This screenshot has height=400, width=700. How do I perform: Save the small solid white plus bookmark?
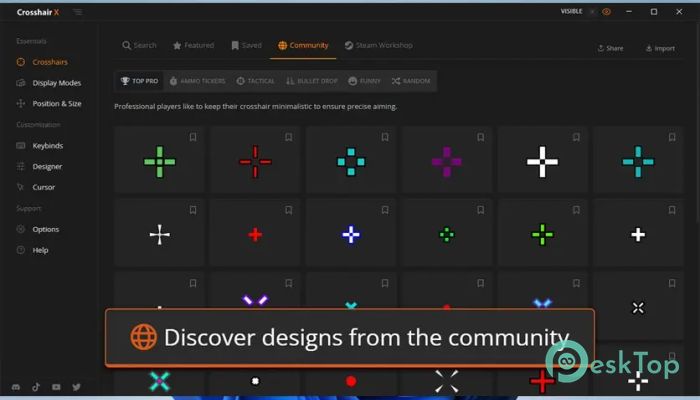[x=672, y=210]
